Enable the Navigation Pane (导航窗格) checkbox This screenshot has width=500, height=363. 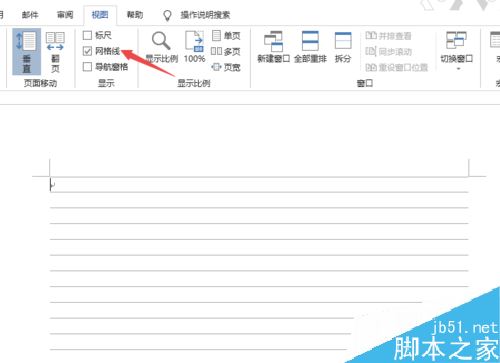(x=87, y=67)
